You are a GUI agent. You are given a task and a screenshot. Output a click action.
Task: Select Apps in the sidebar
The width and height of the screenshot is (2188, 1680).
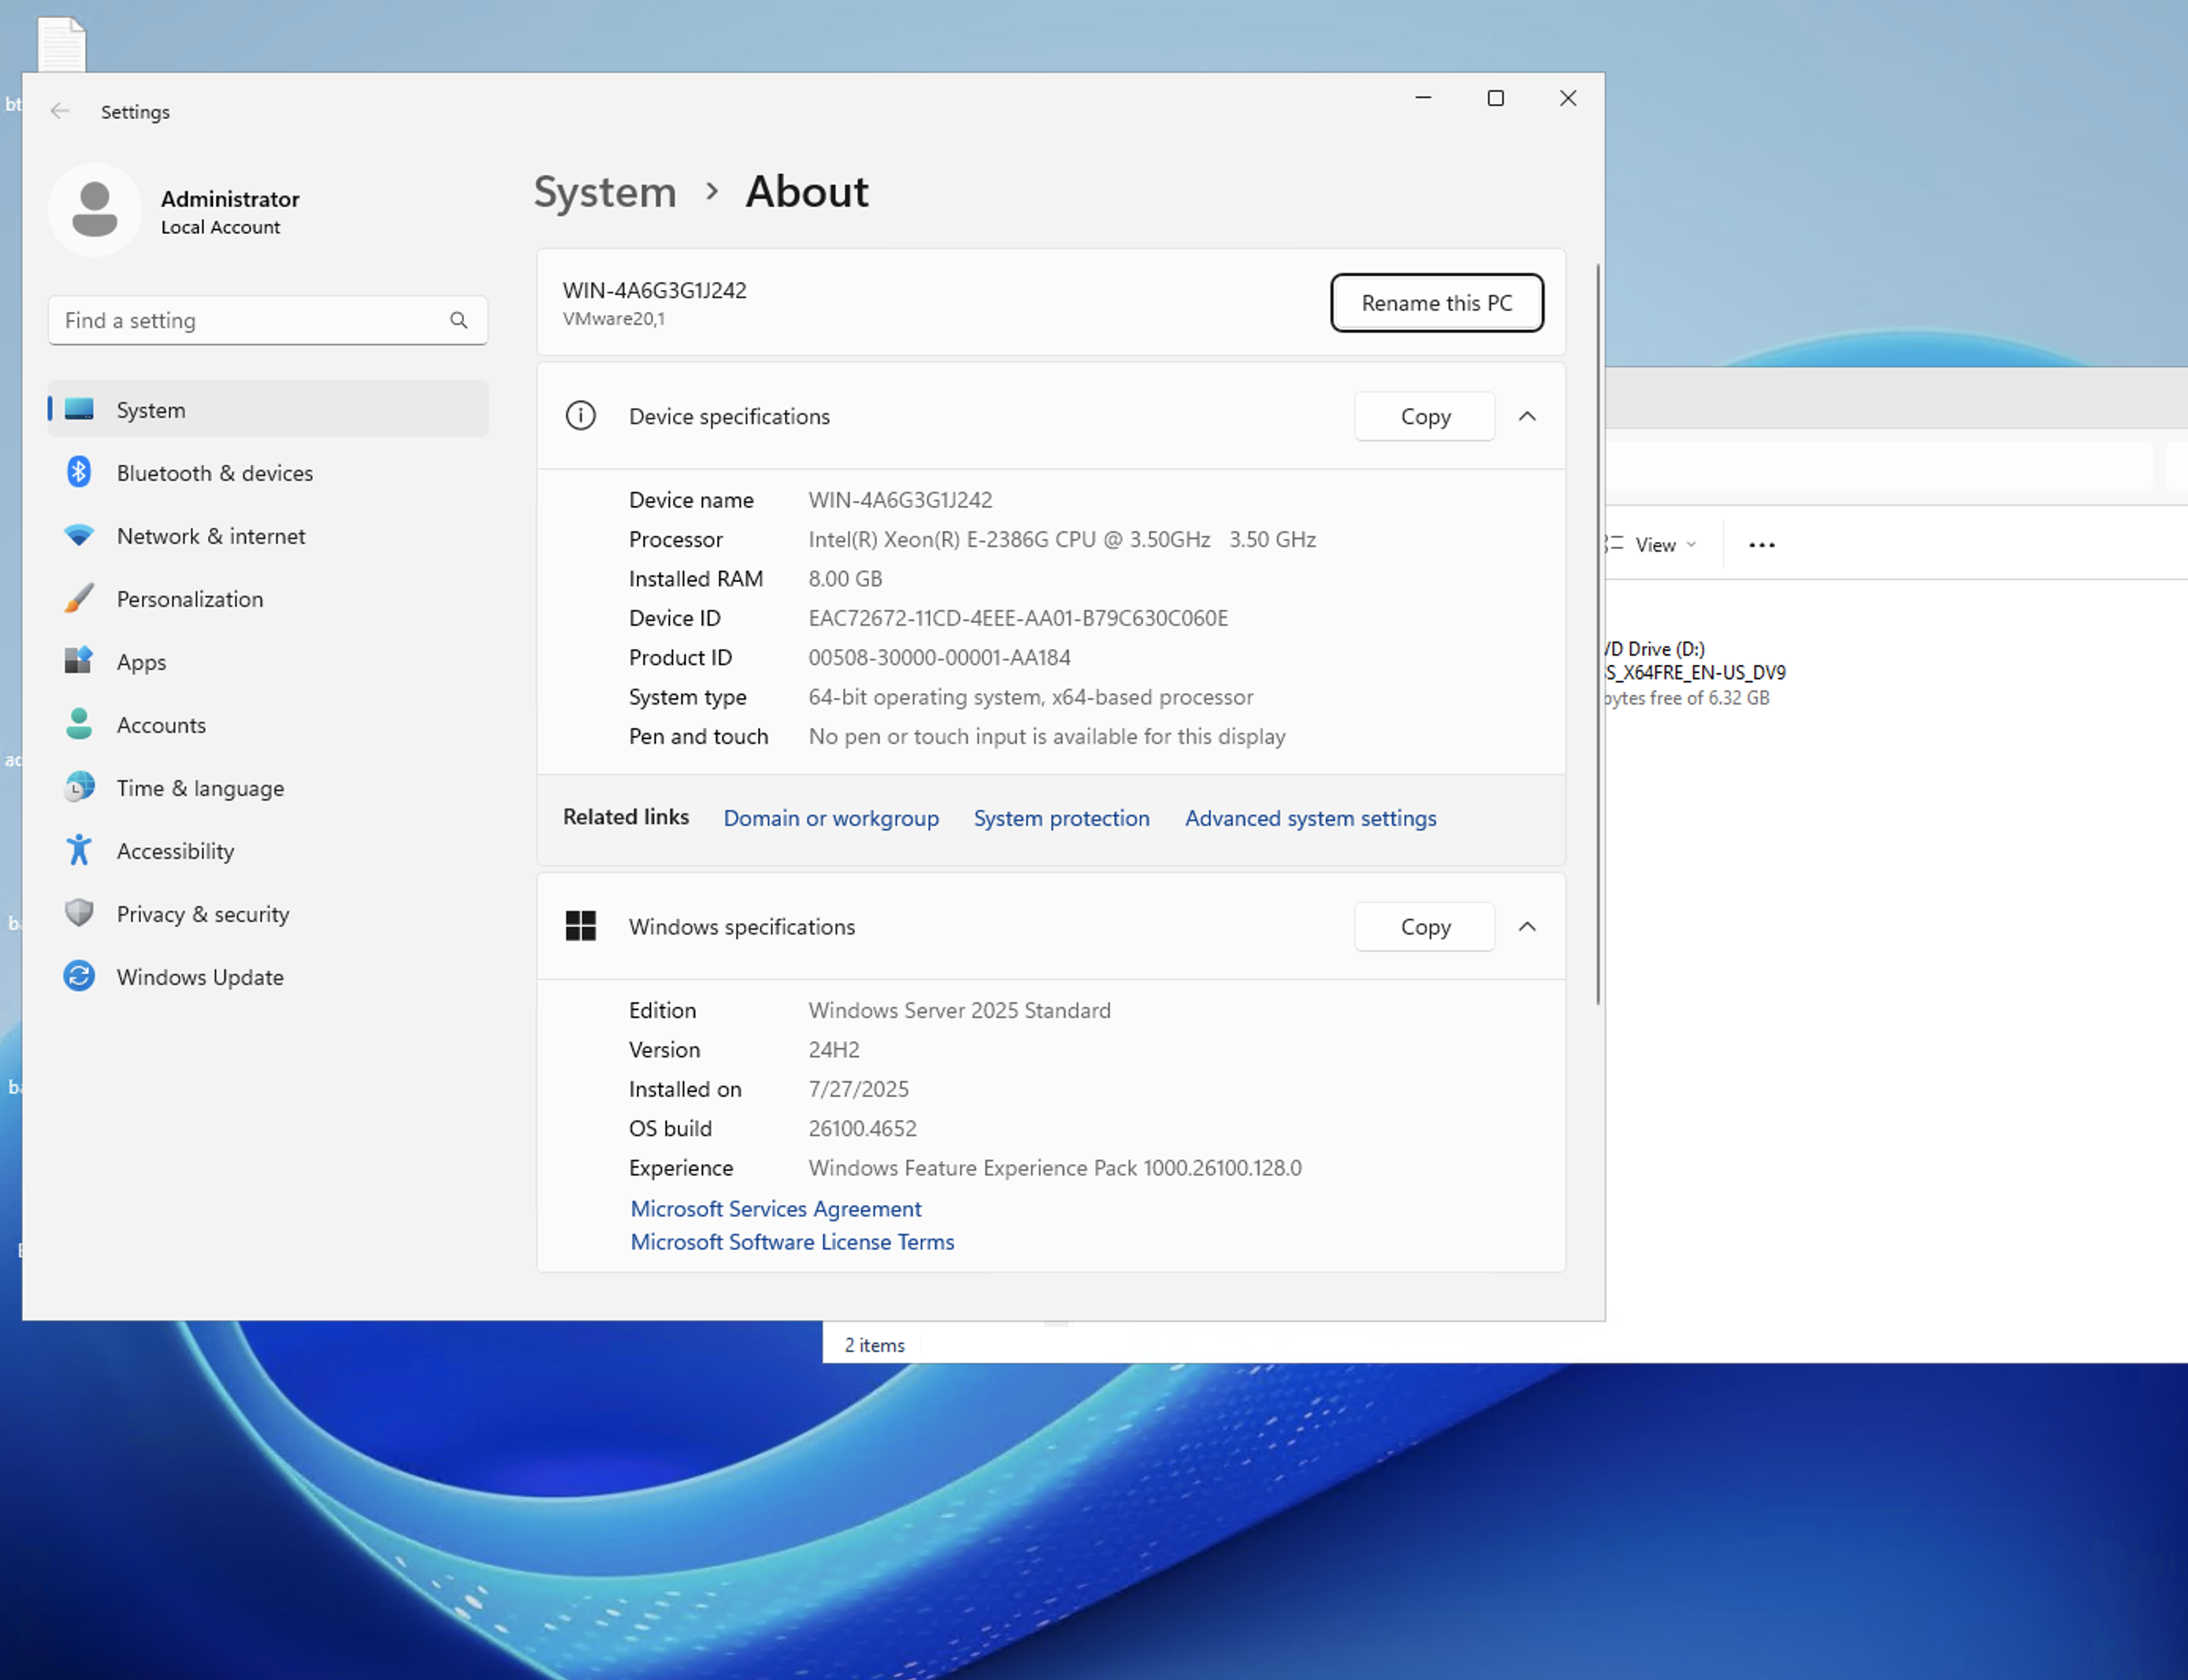click(268, 661)
